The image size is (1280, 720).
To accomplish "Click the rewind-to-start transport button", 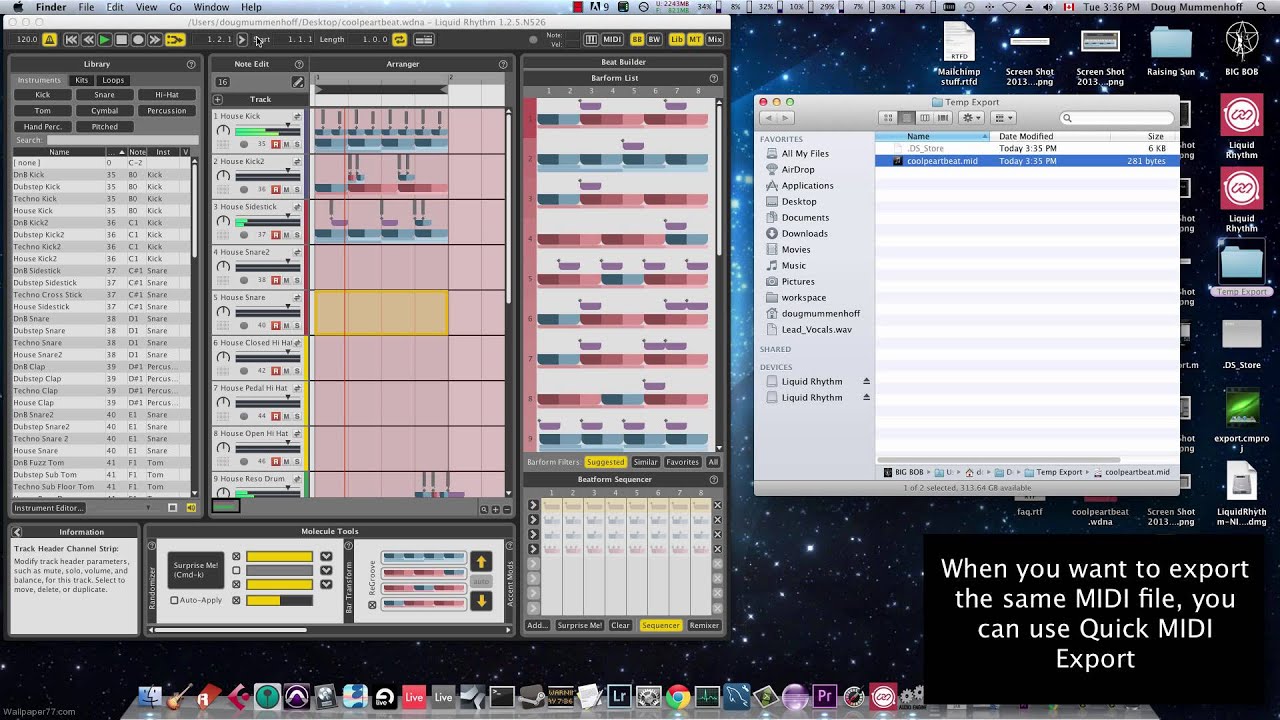I will pyautogui.click(x=70, y=40).
